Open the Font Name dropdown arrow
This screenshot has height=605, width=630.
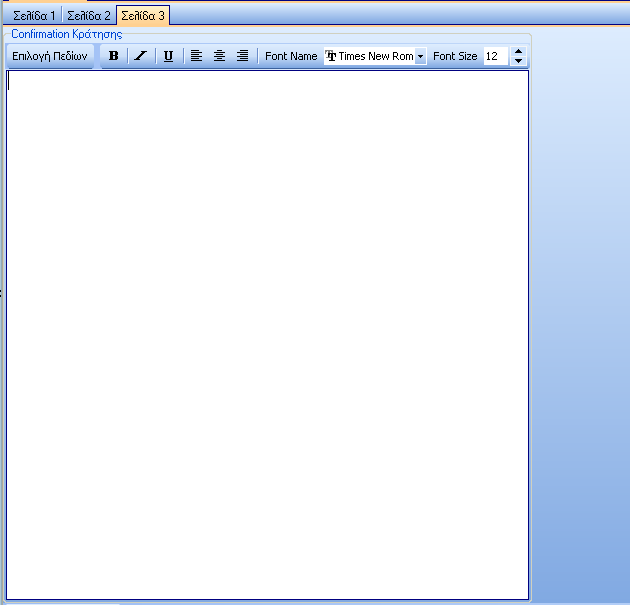(420, 56)
